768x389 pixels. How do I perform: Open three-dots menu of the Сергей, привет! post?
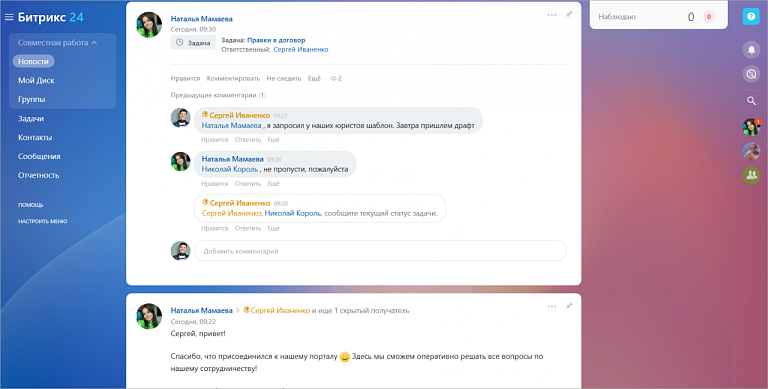[x=552, y=306]
